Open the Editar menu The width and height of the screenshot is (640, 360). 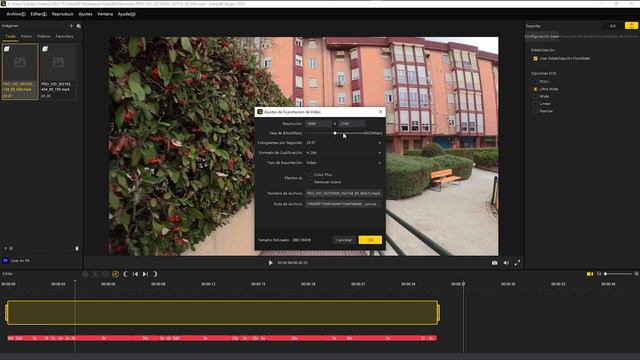pos(38,14)
